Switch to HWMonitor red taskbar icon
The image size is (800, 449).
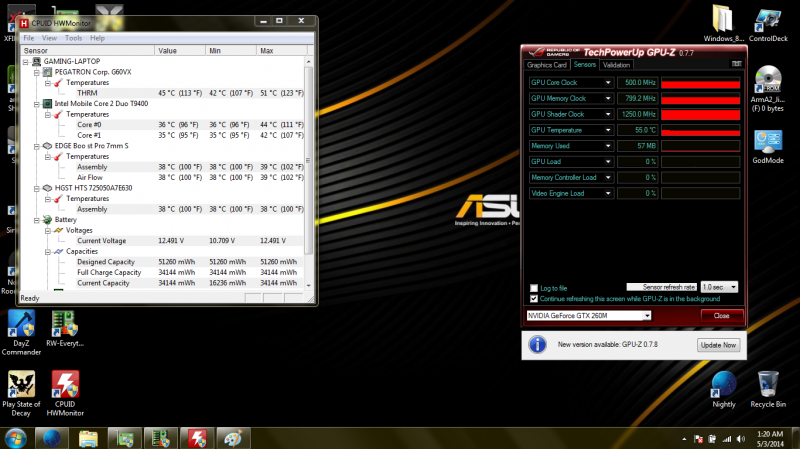click(197, 439)
